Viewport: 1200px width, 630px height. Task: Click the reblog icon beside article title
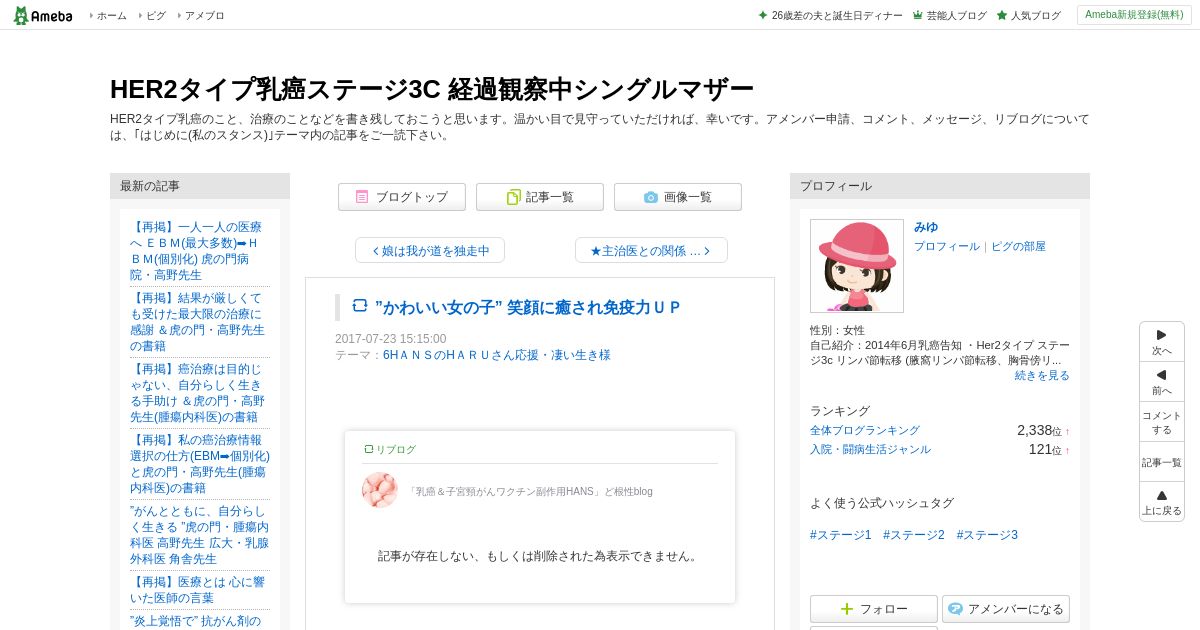tap(360, 306)
